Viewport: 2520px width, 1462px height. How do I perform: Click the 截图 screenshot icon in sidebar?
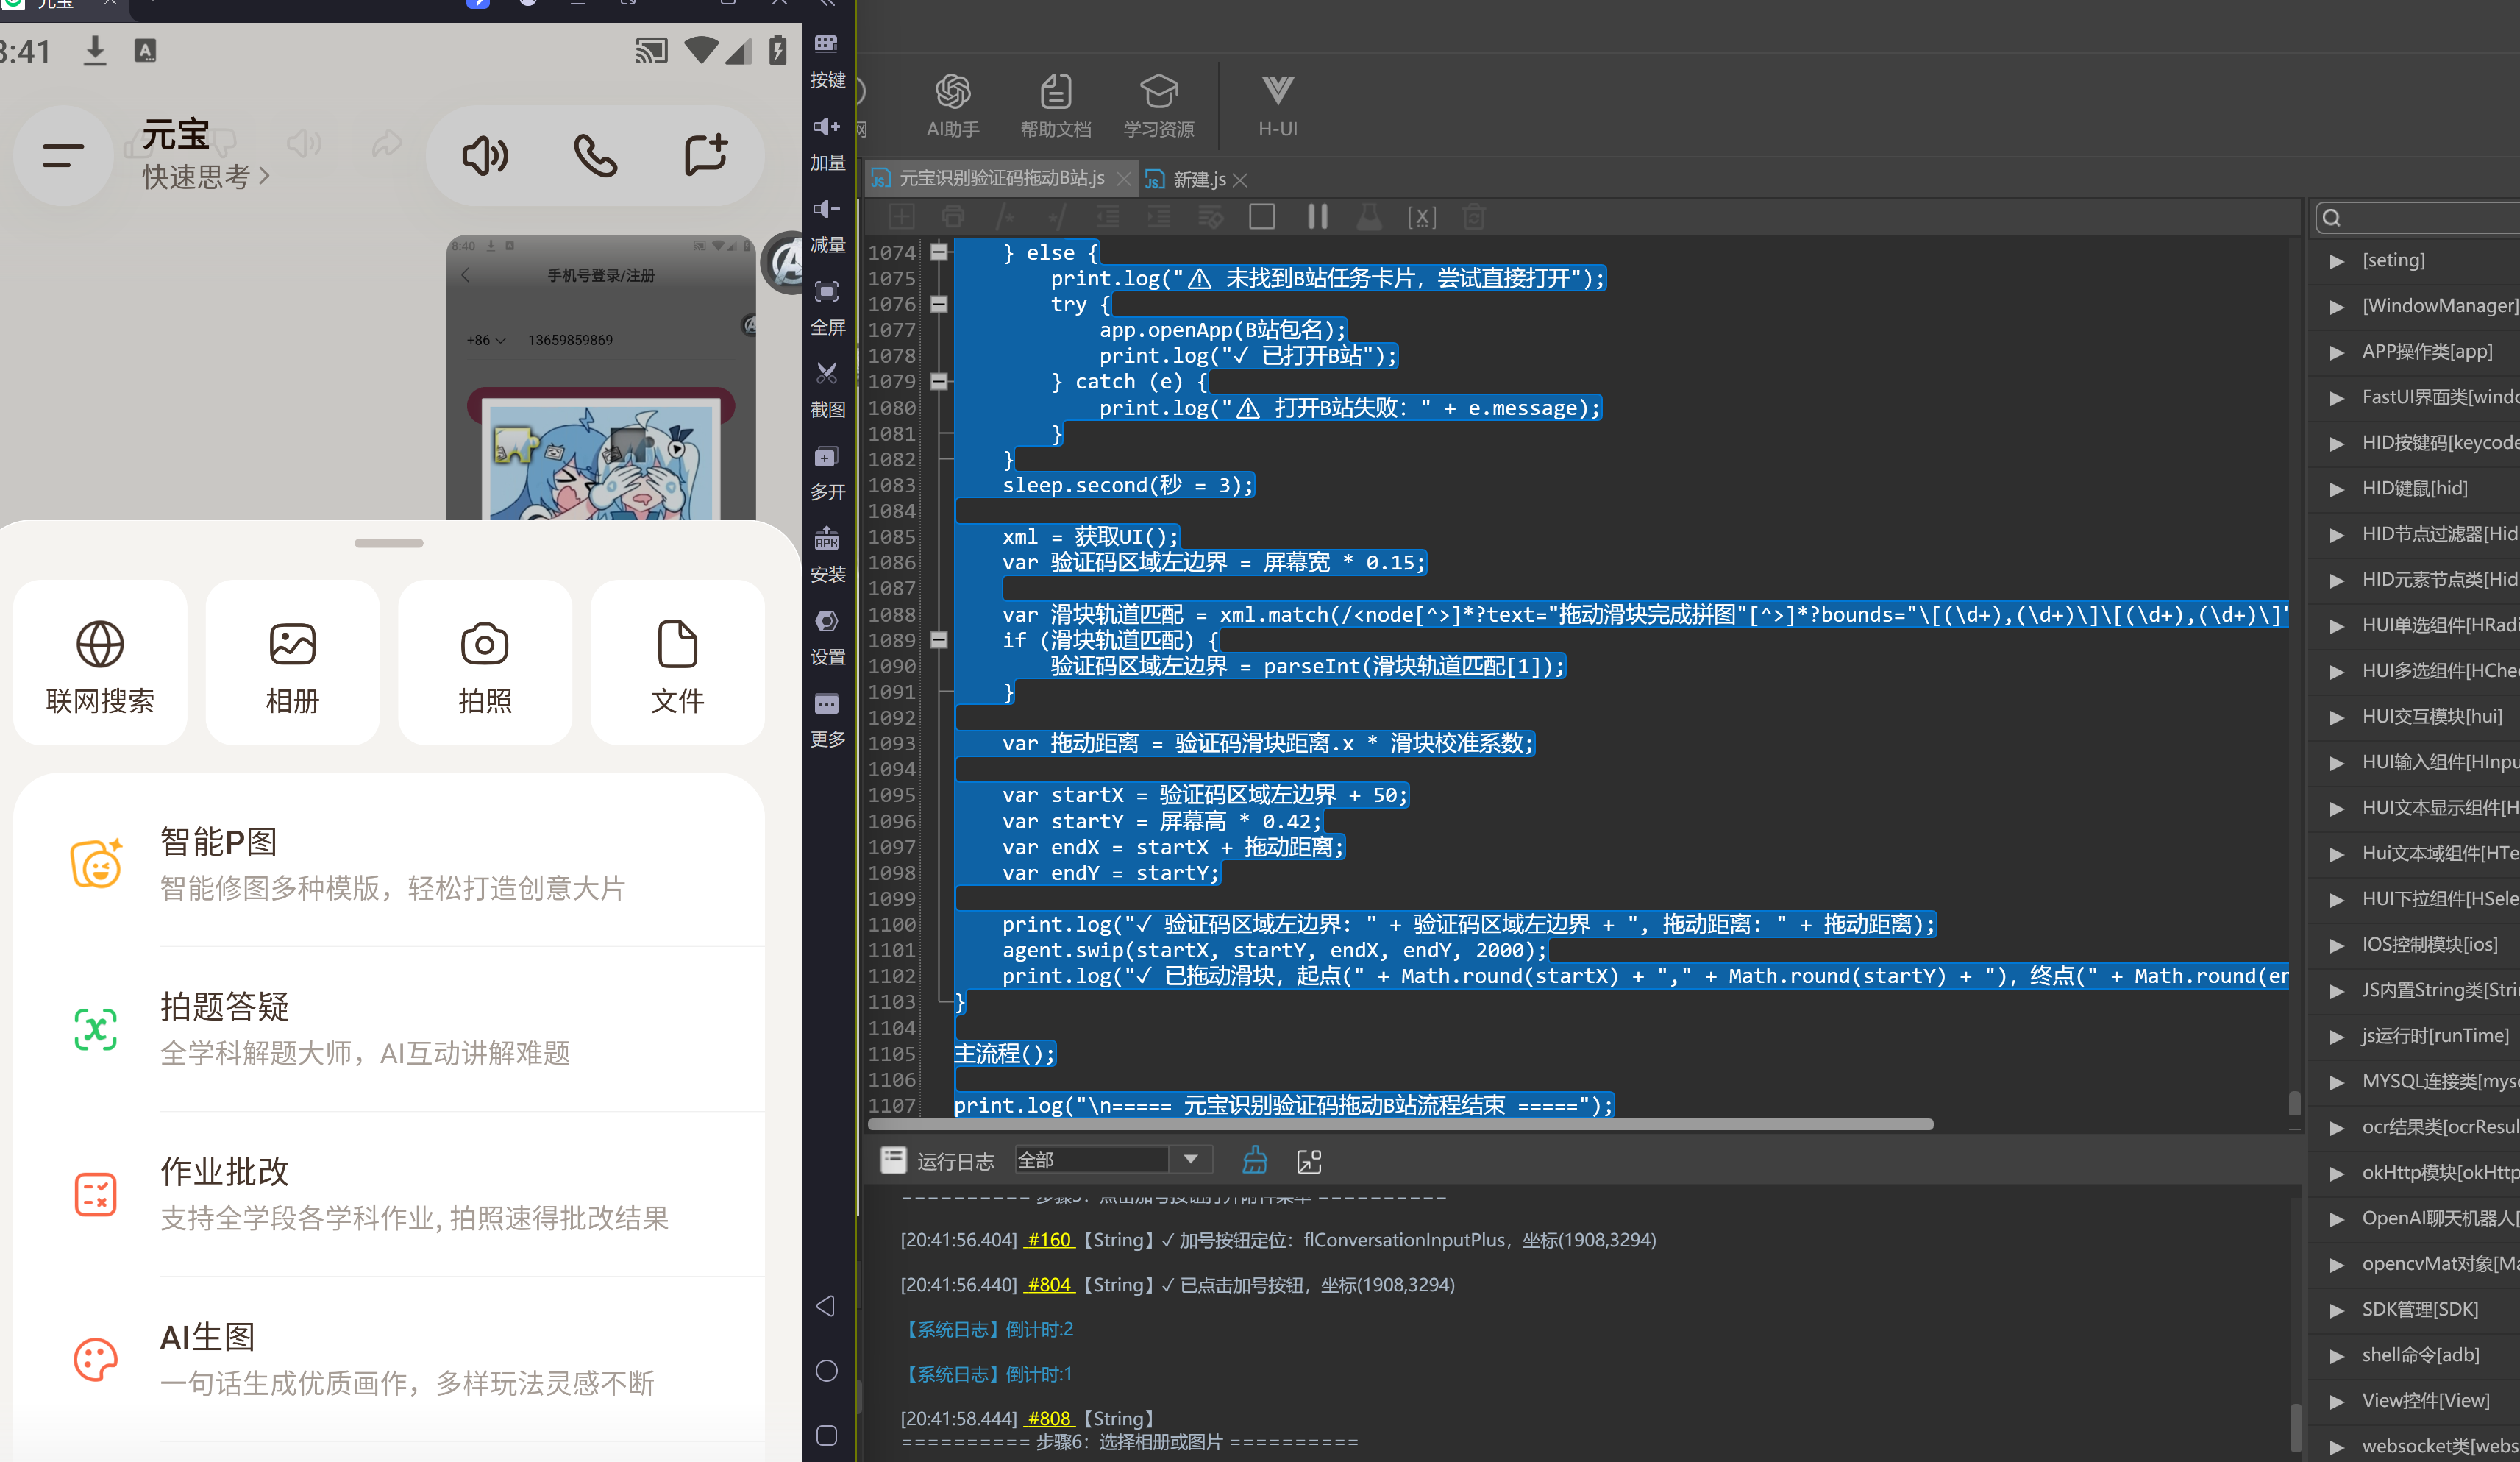(827, 390)
